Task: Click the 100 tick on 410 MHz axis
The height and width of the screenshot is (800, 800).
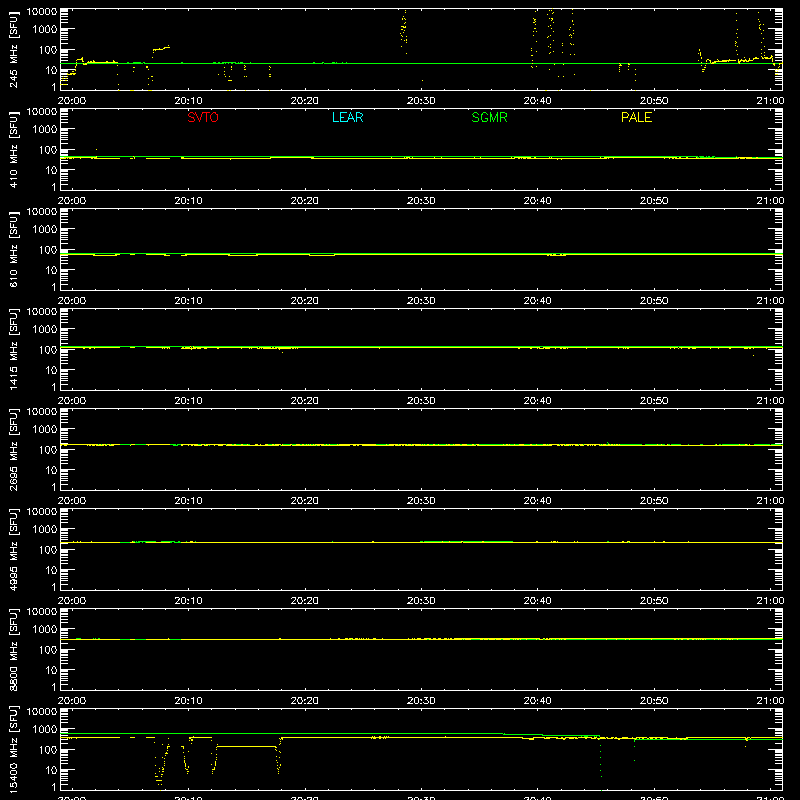Action: (49, 150)
